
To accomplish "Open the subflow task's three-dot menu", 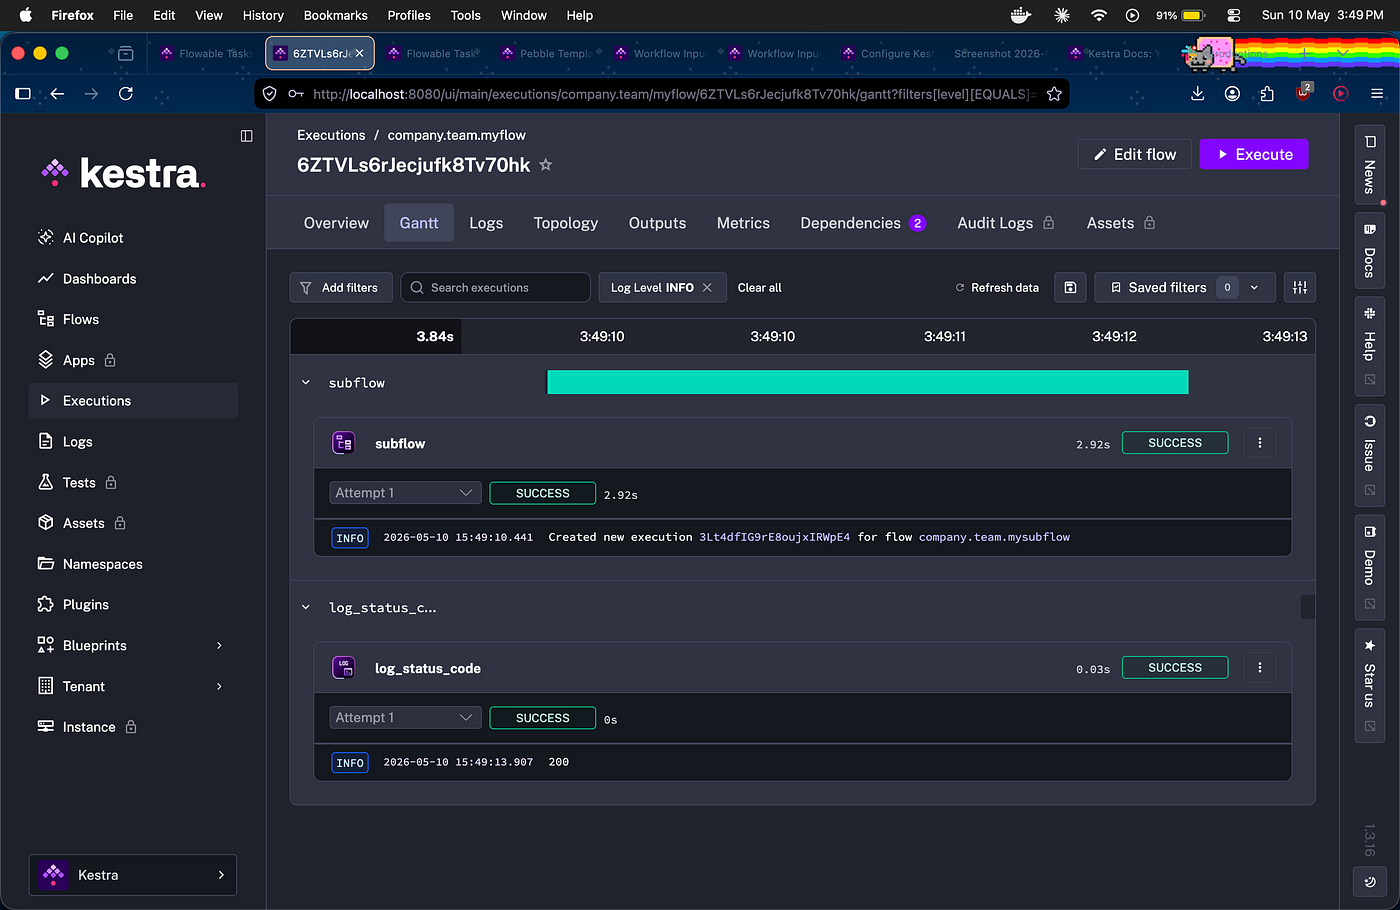I will [x=1260, y=443].
